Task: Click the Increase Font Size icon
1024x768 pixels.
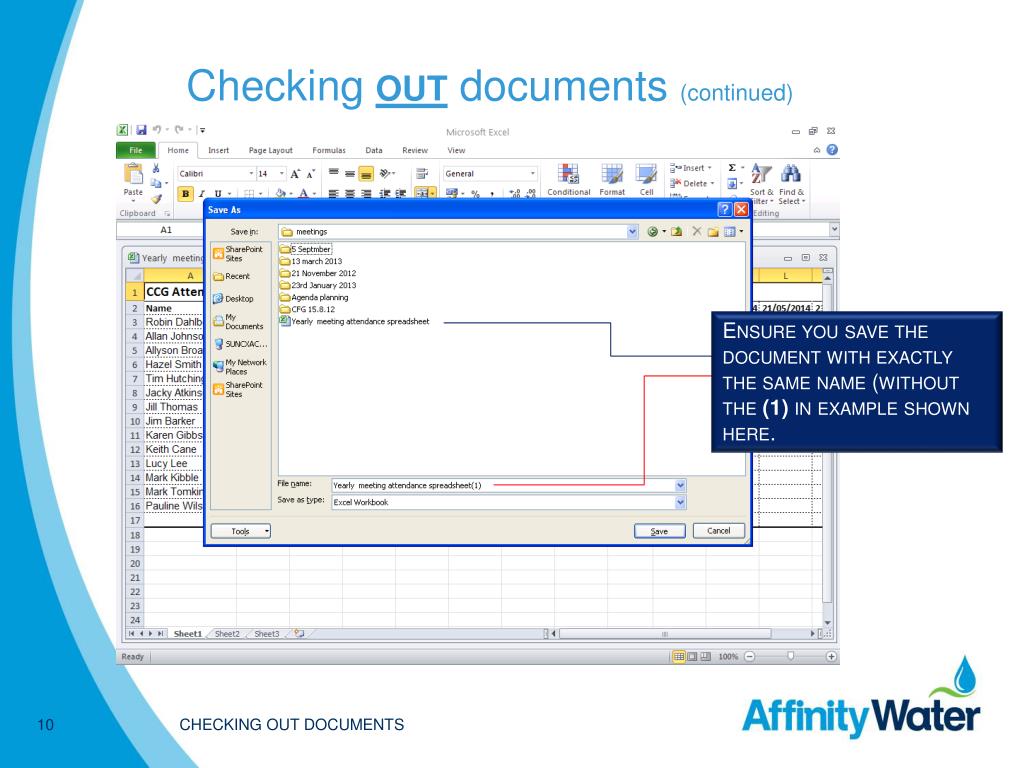Action: point(295,174)
